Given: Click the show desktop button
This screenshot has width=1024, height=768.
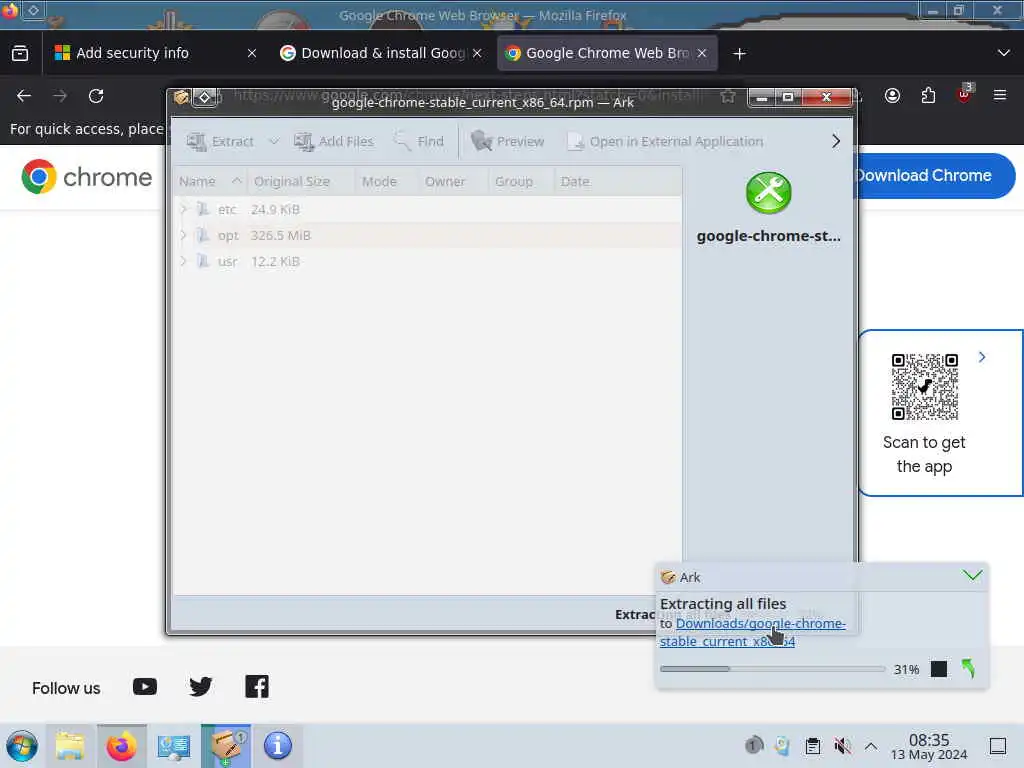Looking at the screenshot, I should coord(998,746).
